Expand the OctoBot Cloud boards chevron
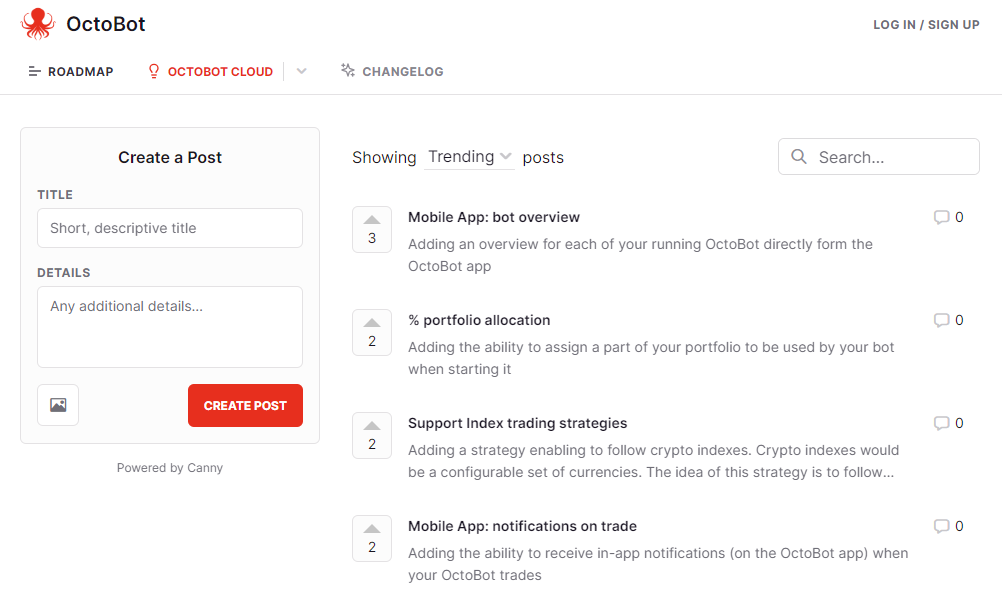Viewport: 1002px width, 597px height. pos(302,71)
